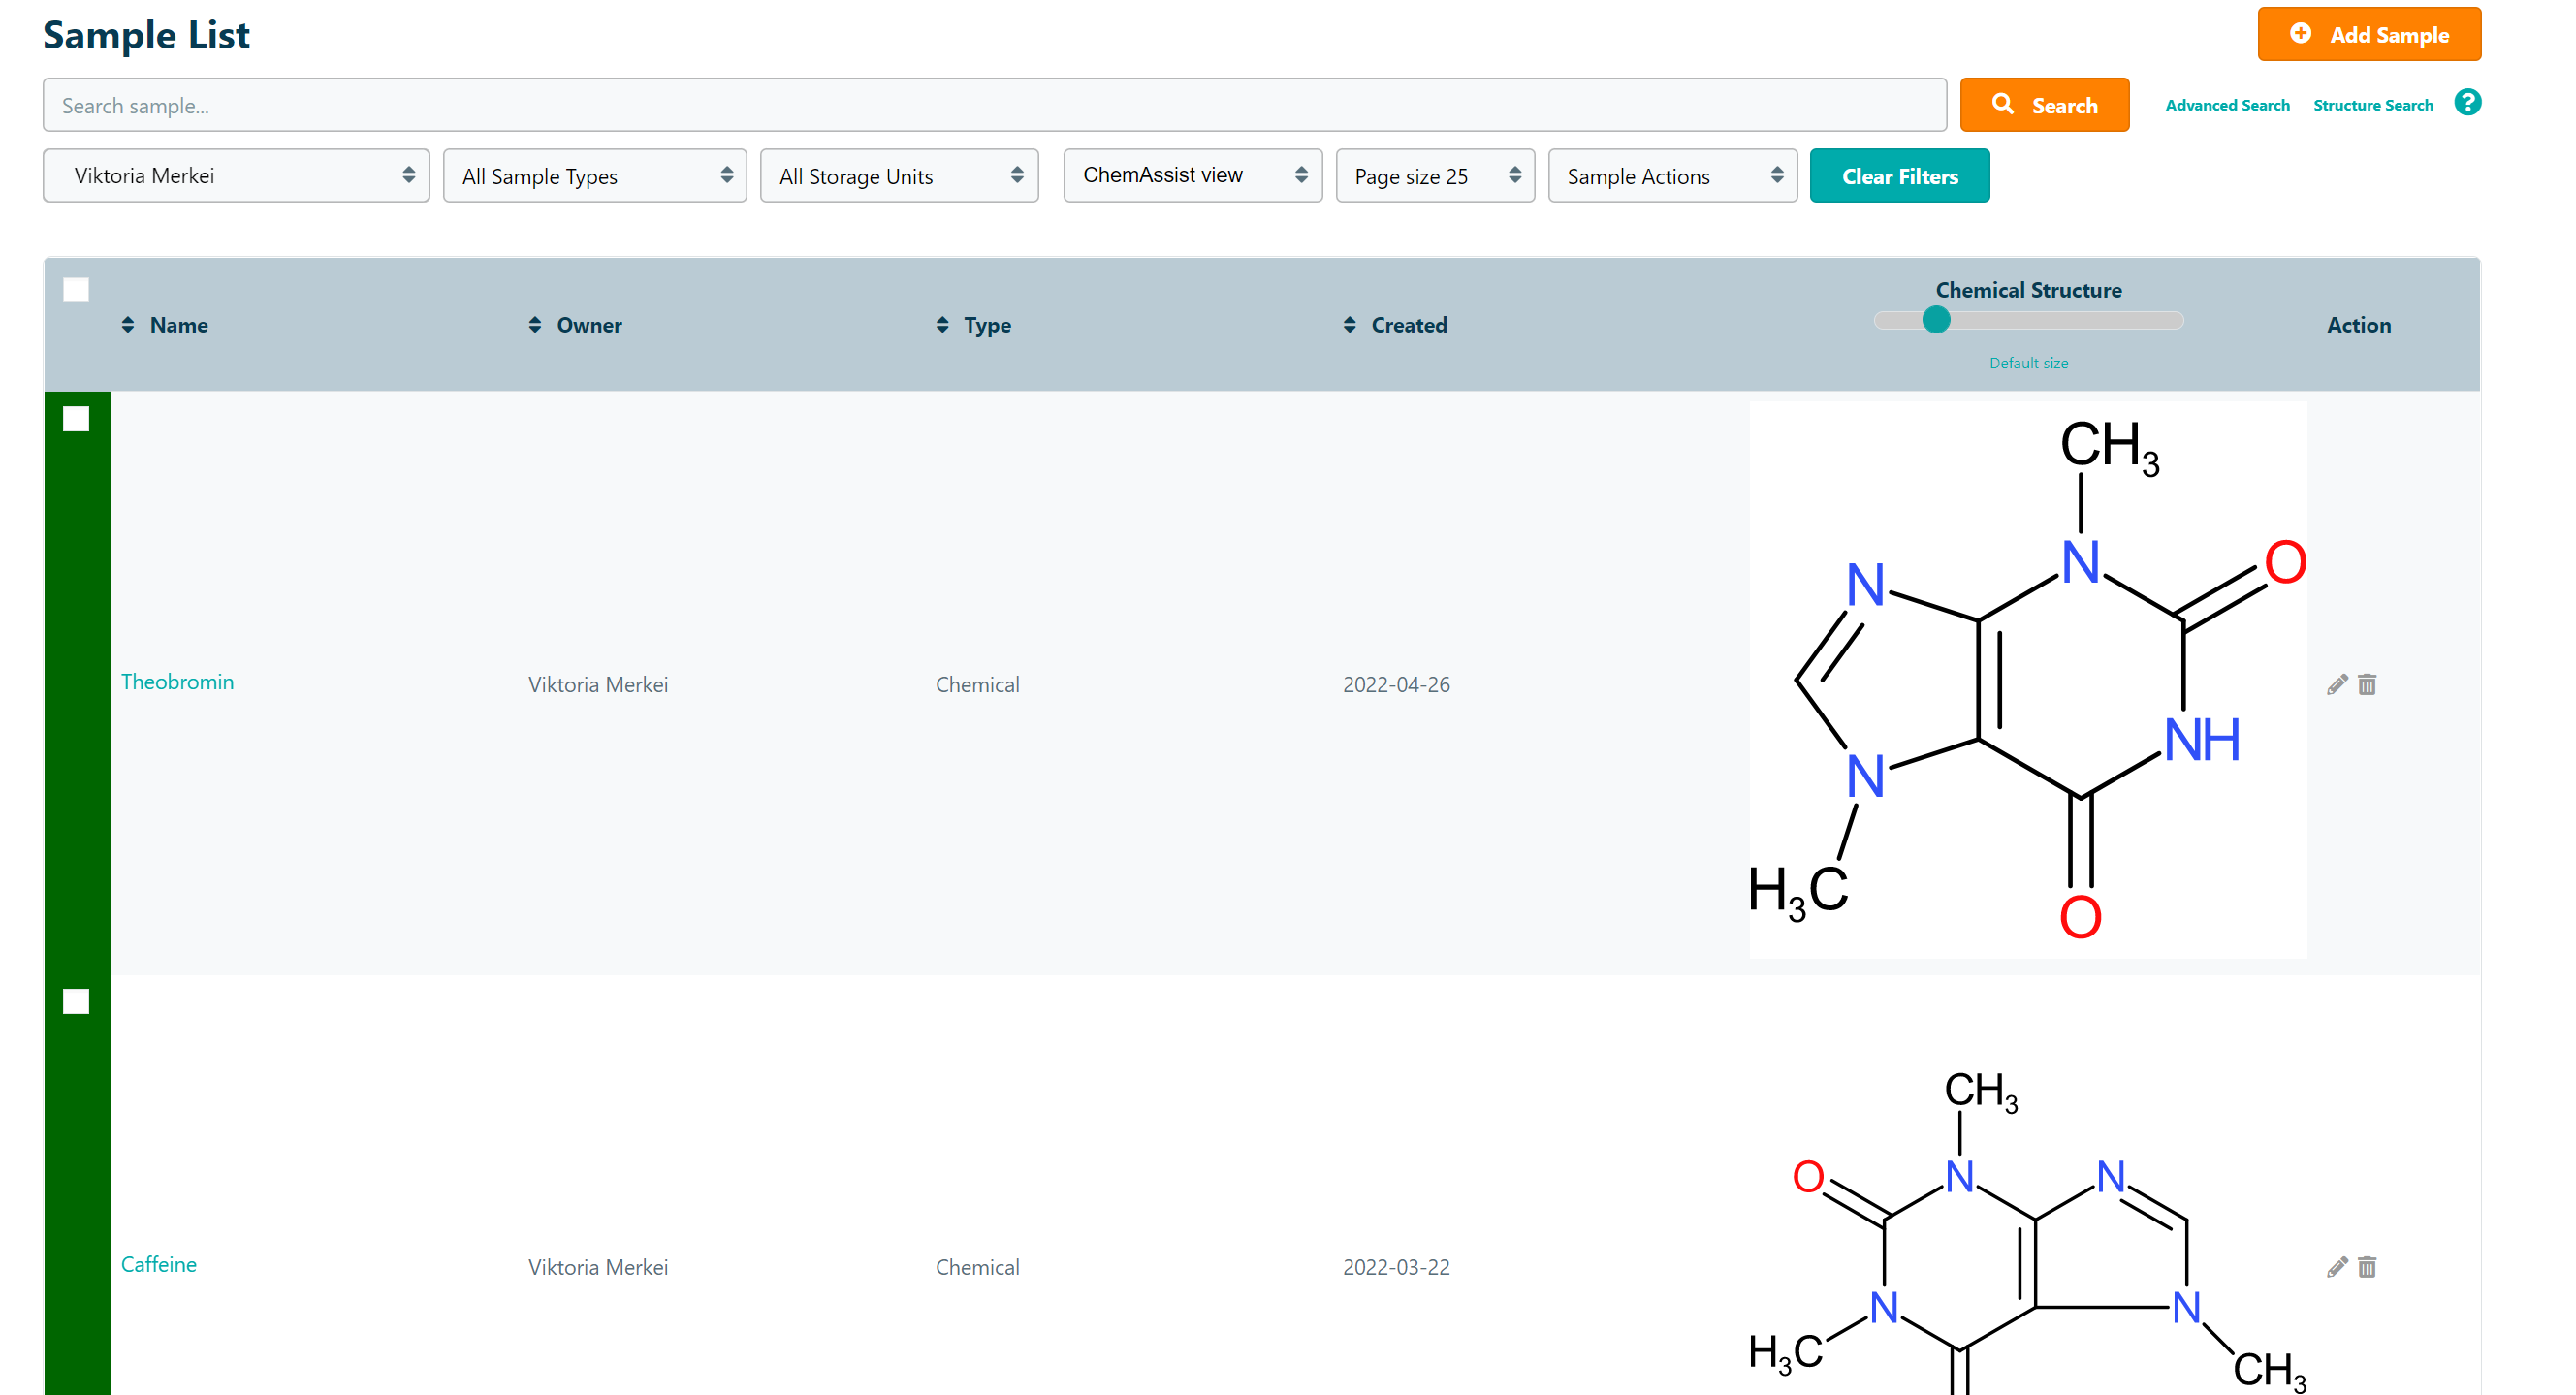This screenshot has height=1395, width=2576.
Task: Click the trash delete icon for Theobromin
Action: (x=2366, y=684)
